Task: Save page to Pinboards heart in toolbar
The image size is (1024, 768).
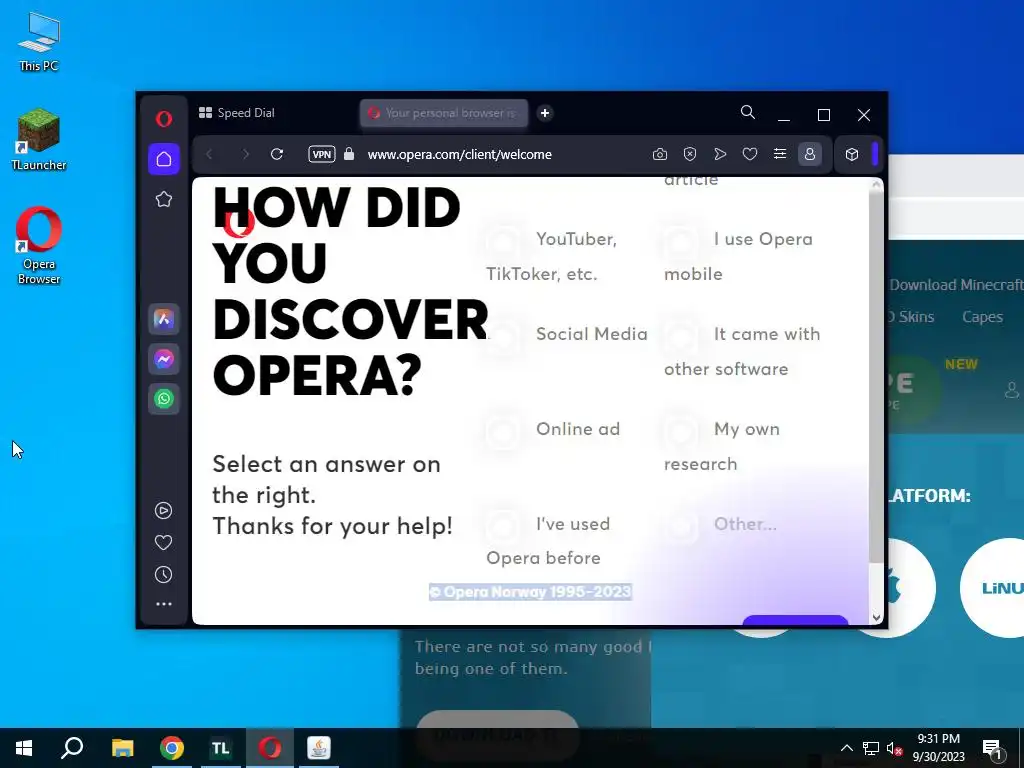Action: point(750,155)
